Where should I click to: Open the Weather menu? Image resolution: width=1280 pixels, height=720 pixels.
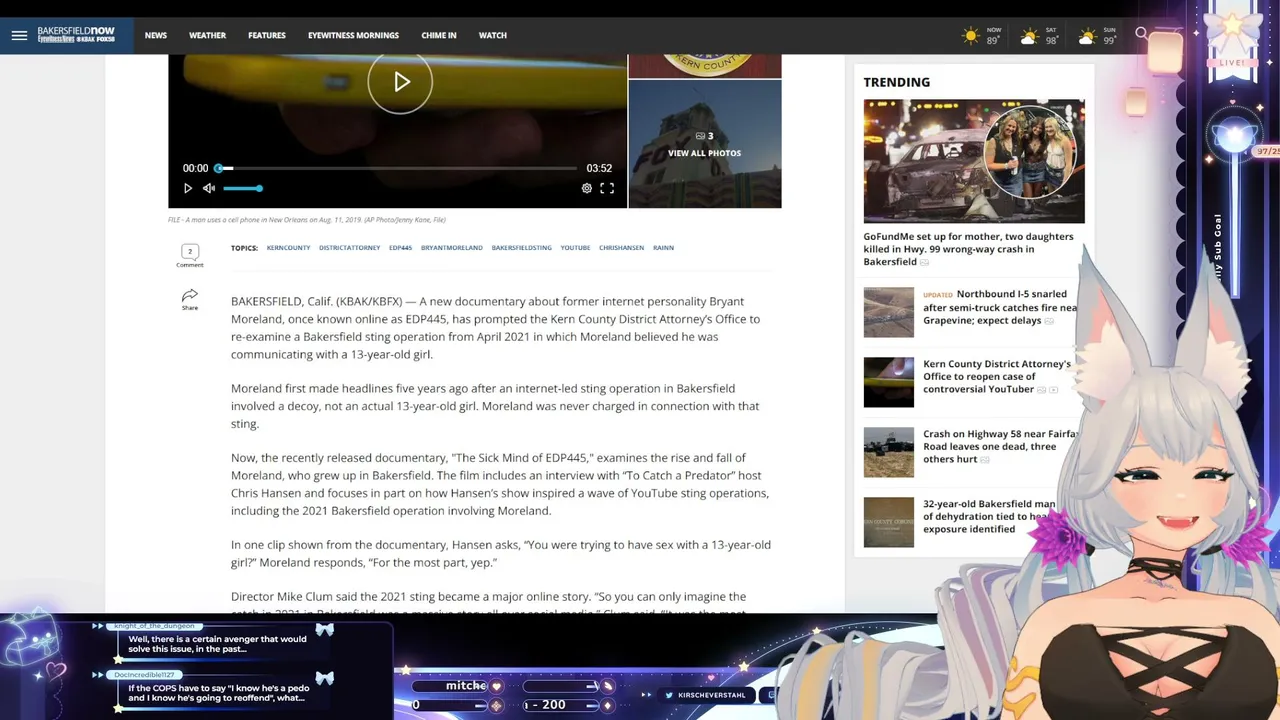[208, 35]
